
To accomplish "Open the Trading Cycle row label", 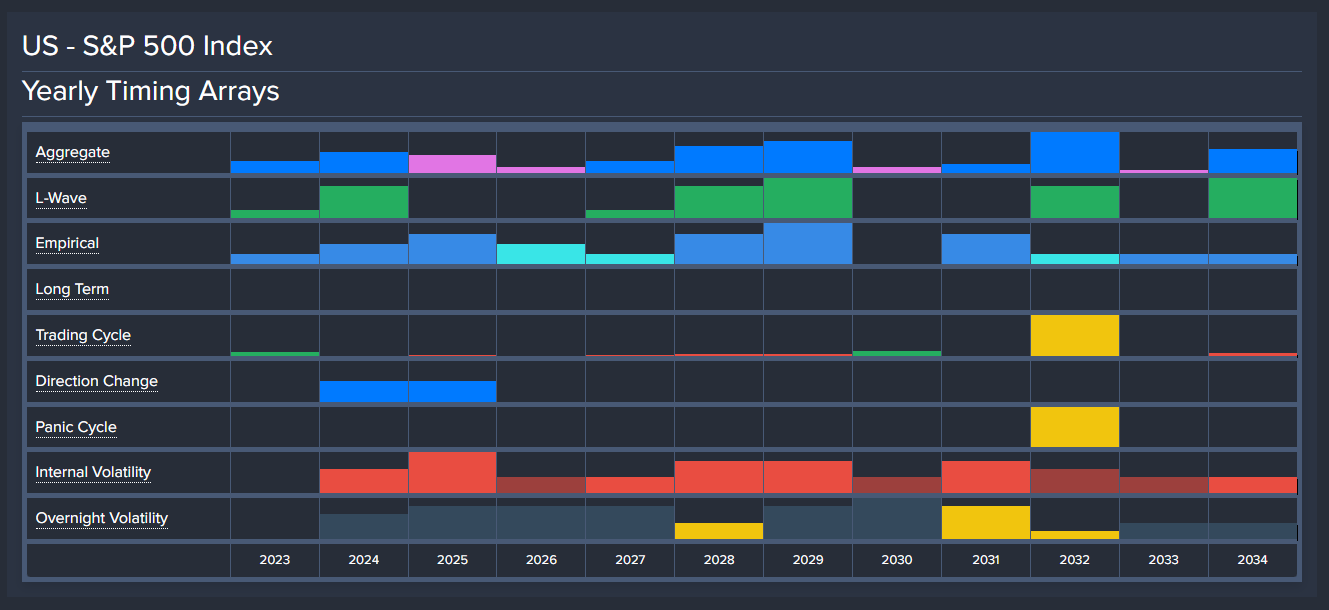I will [83, 335].
